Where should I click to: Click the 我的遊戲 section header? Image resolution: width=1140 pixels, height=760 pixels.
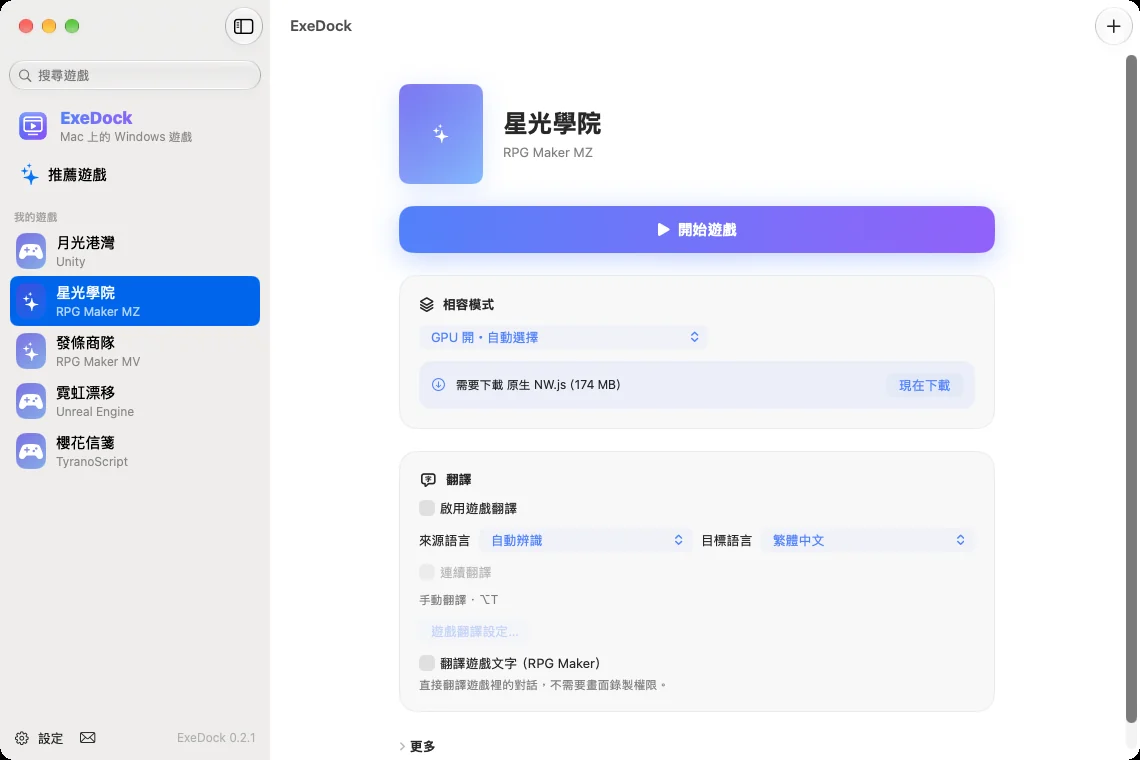[x=36, y=217]
